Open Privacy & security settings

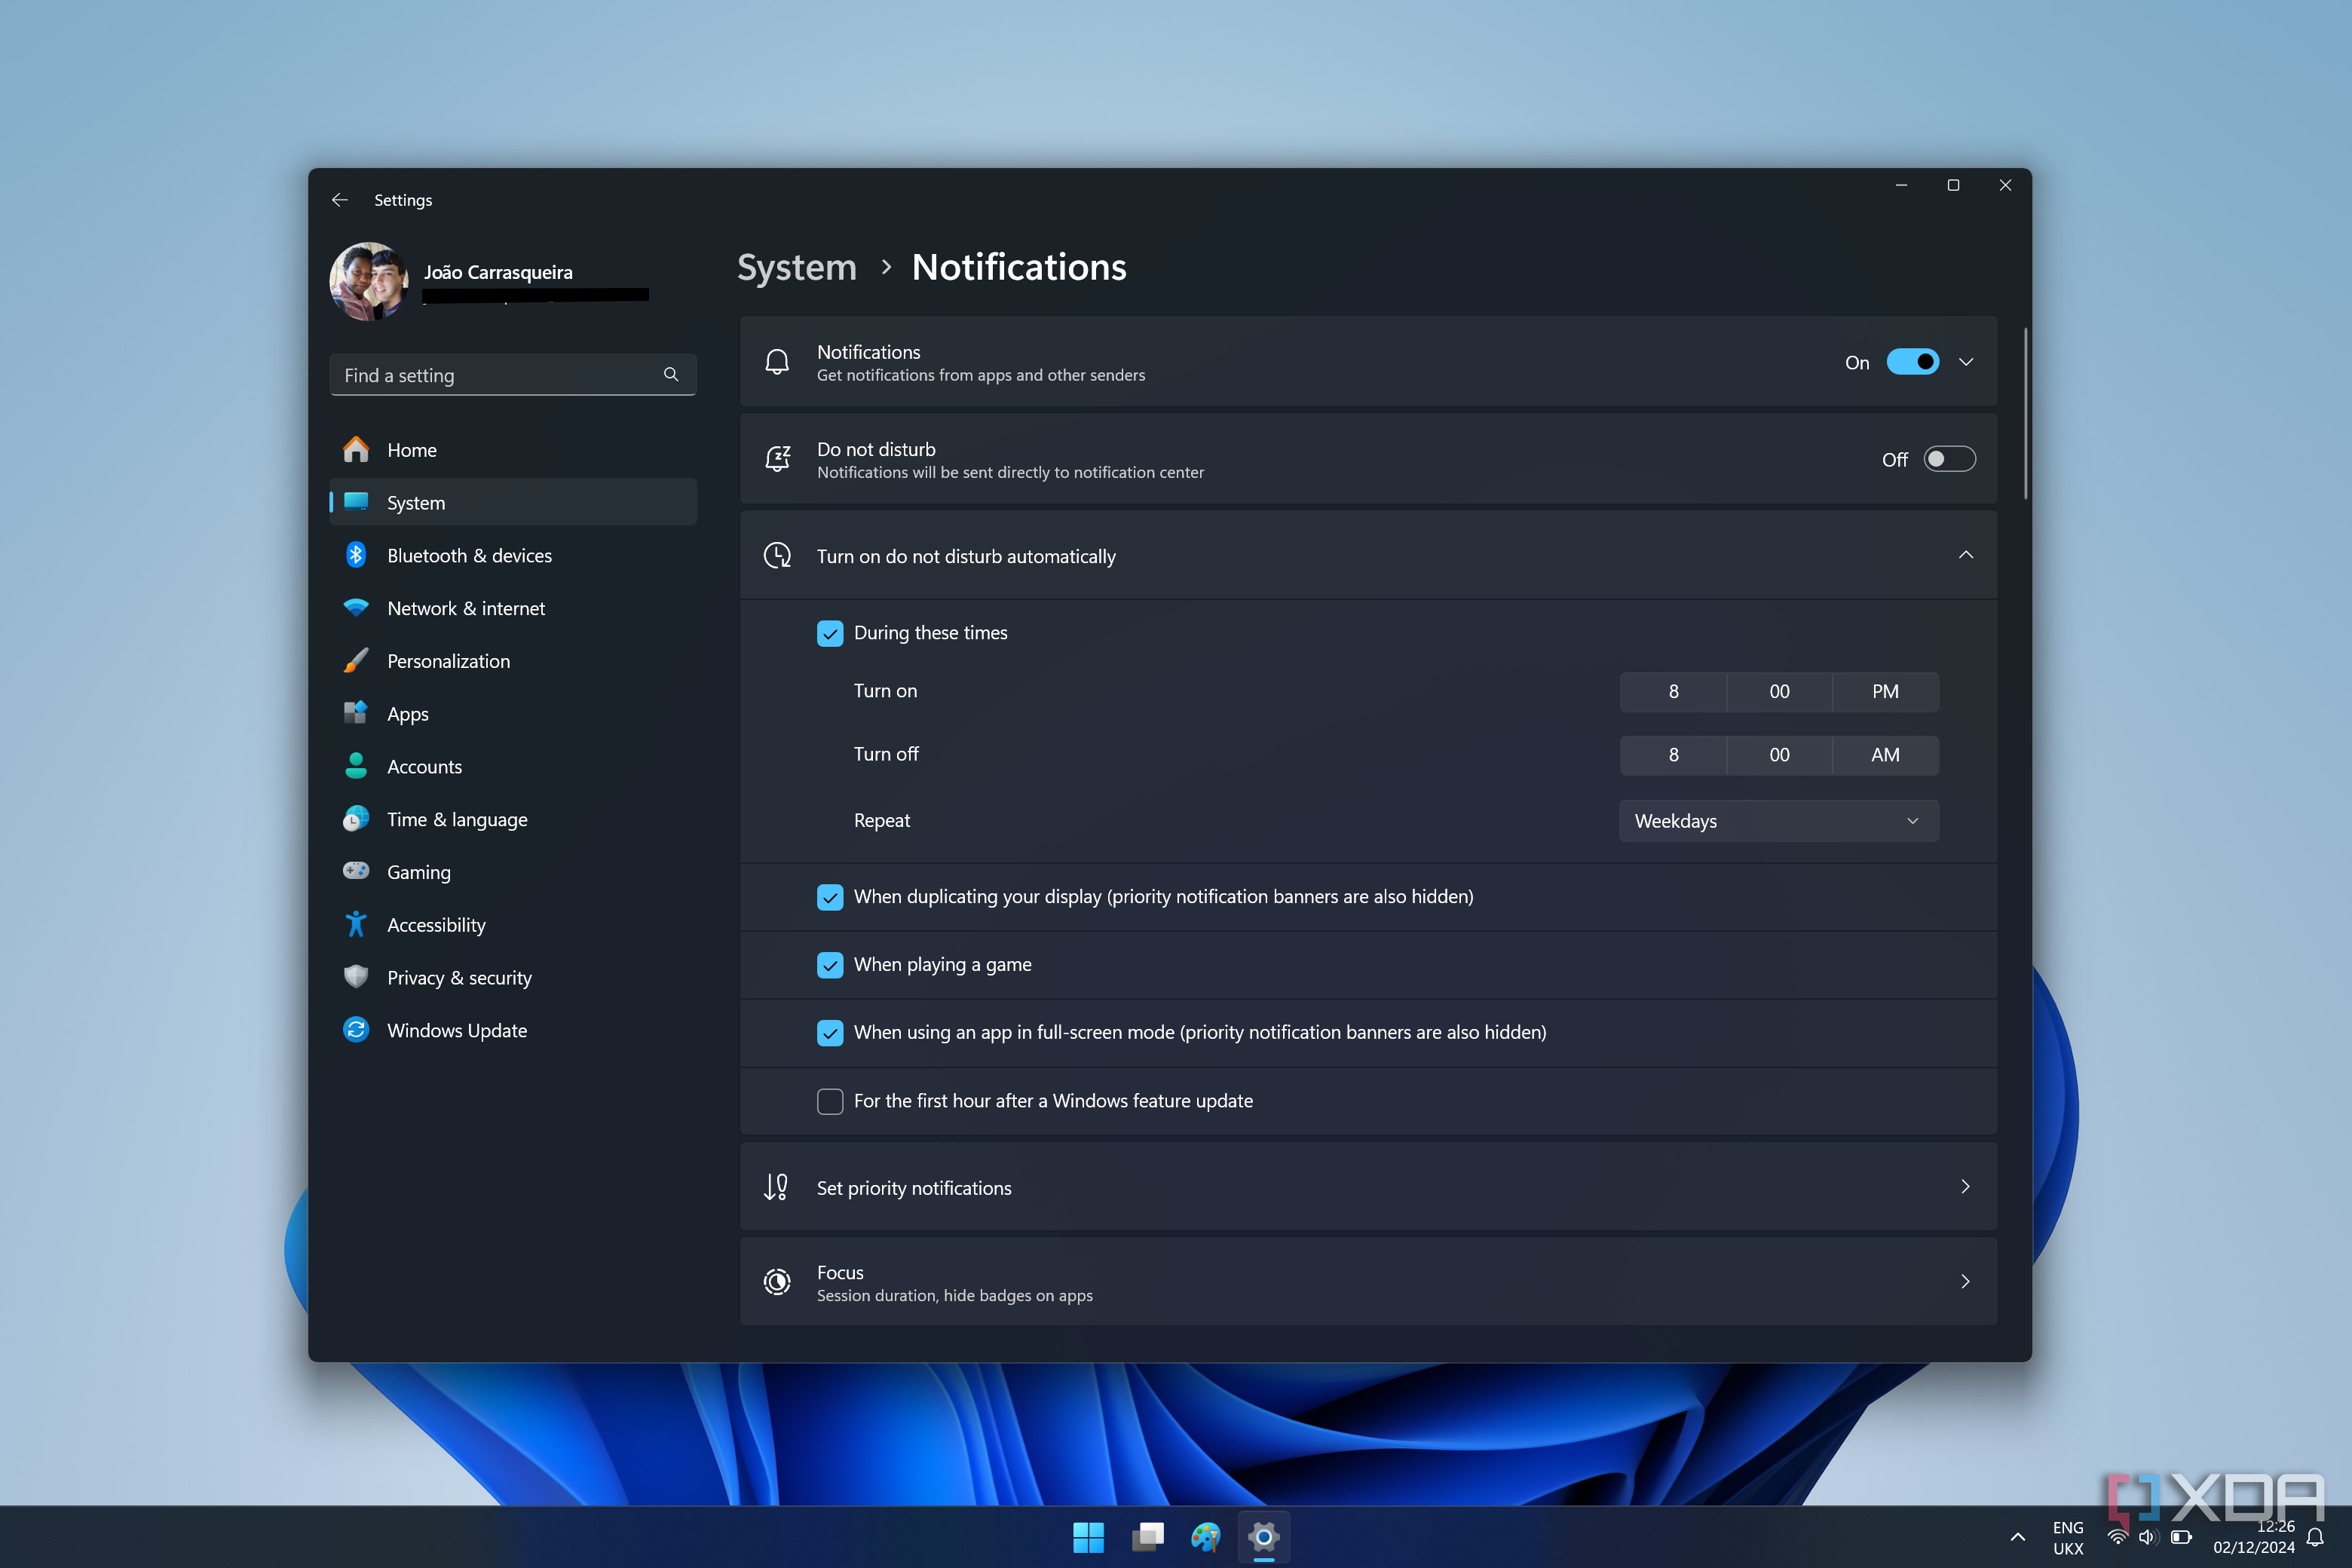(459, 977)
